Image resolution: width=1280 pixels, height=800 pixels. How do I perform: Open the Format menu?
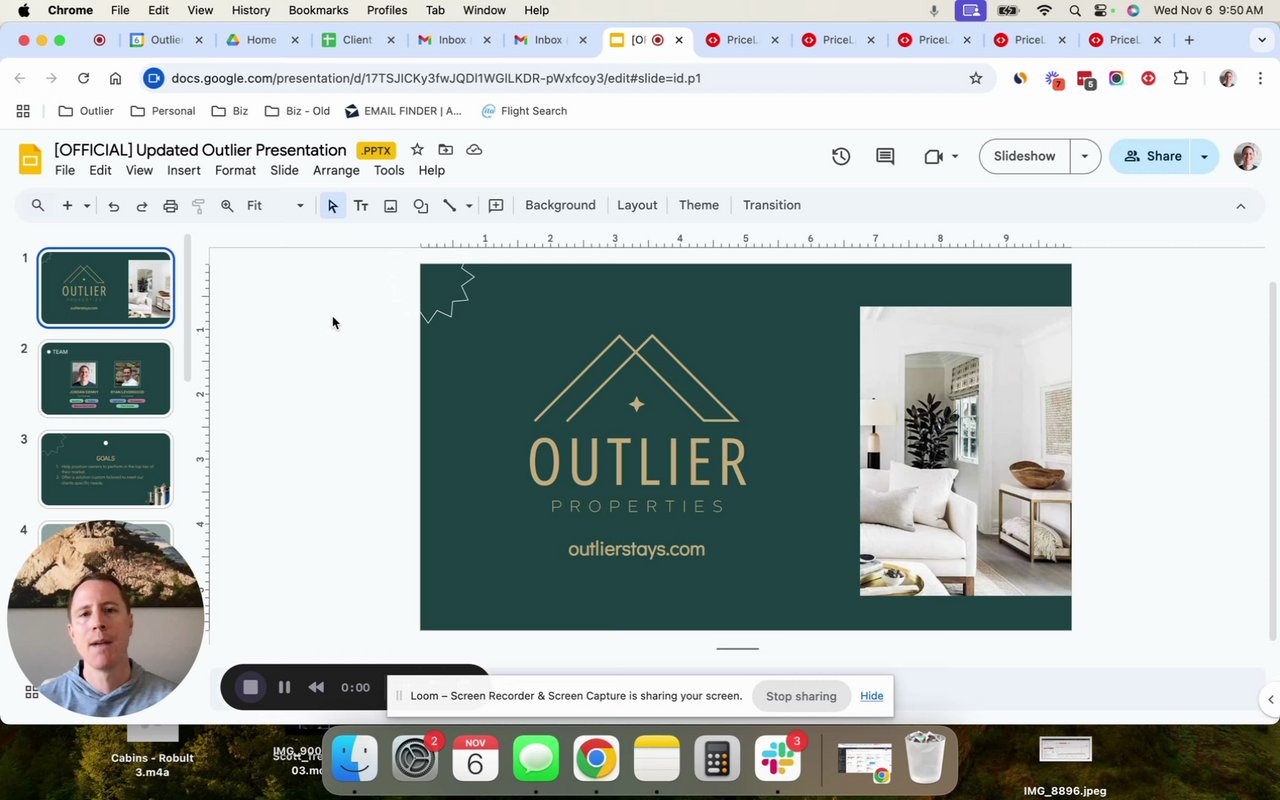pyautogui.click(x=235, y=170)
